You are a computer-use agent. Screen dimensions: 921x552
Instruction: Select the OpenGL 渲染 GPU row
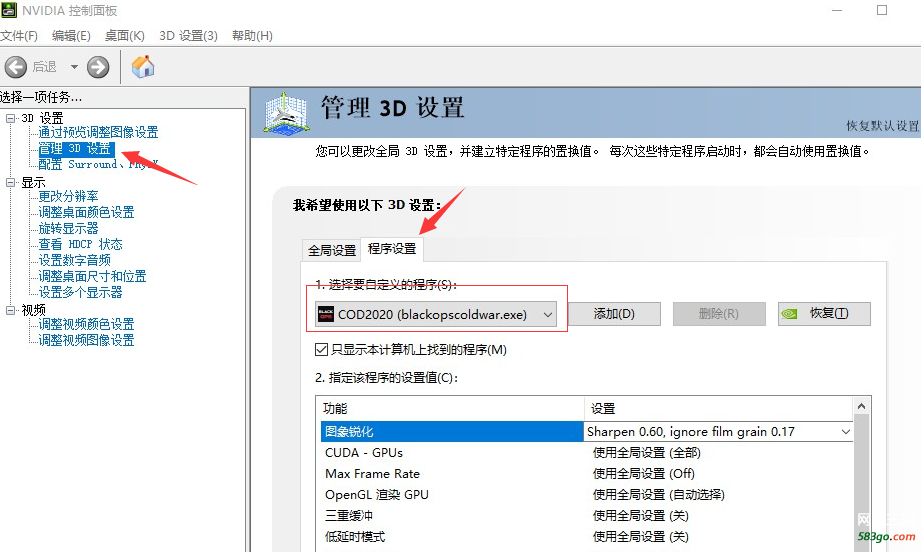pos(452,494)
